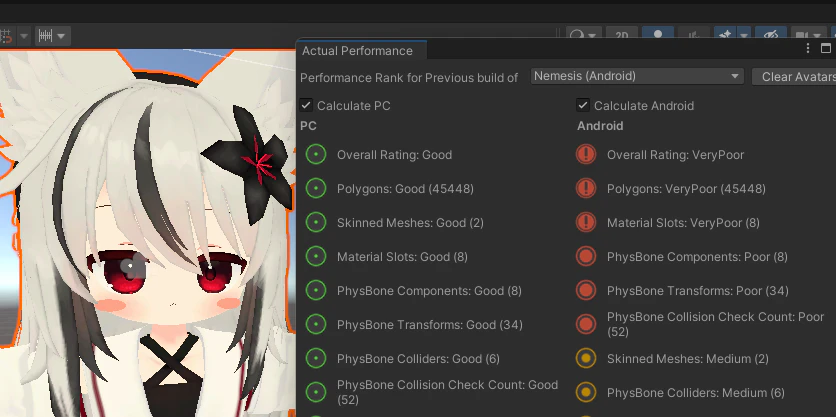
Task: Click the green icon beside Material Slots: Good
Action: coord(316,256)
